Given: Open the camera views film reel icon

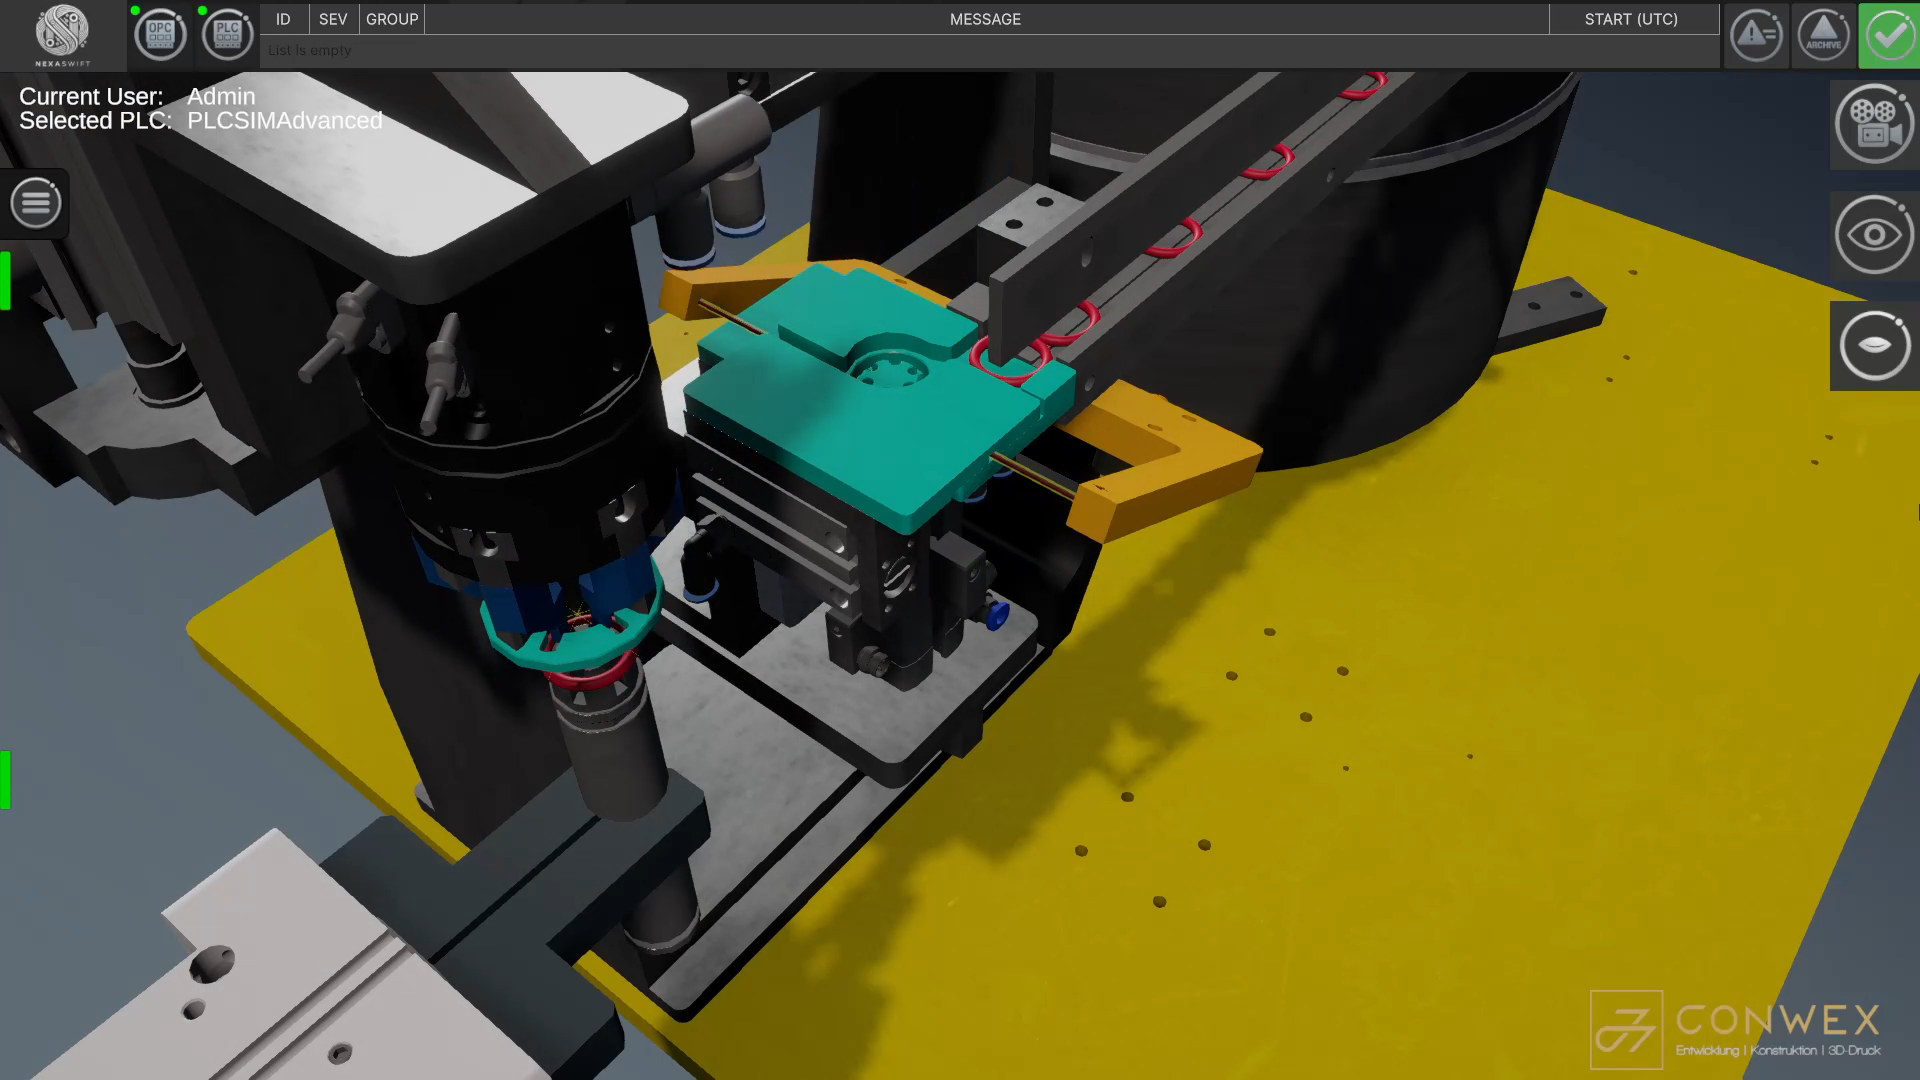Looking at the screenshot, I should tap(1874, 124).
